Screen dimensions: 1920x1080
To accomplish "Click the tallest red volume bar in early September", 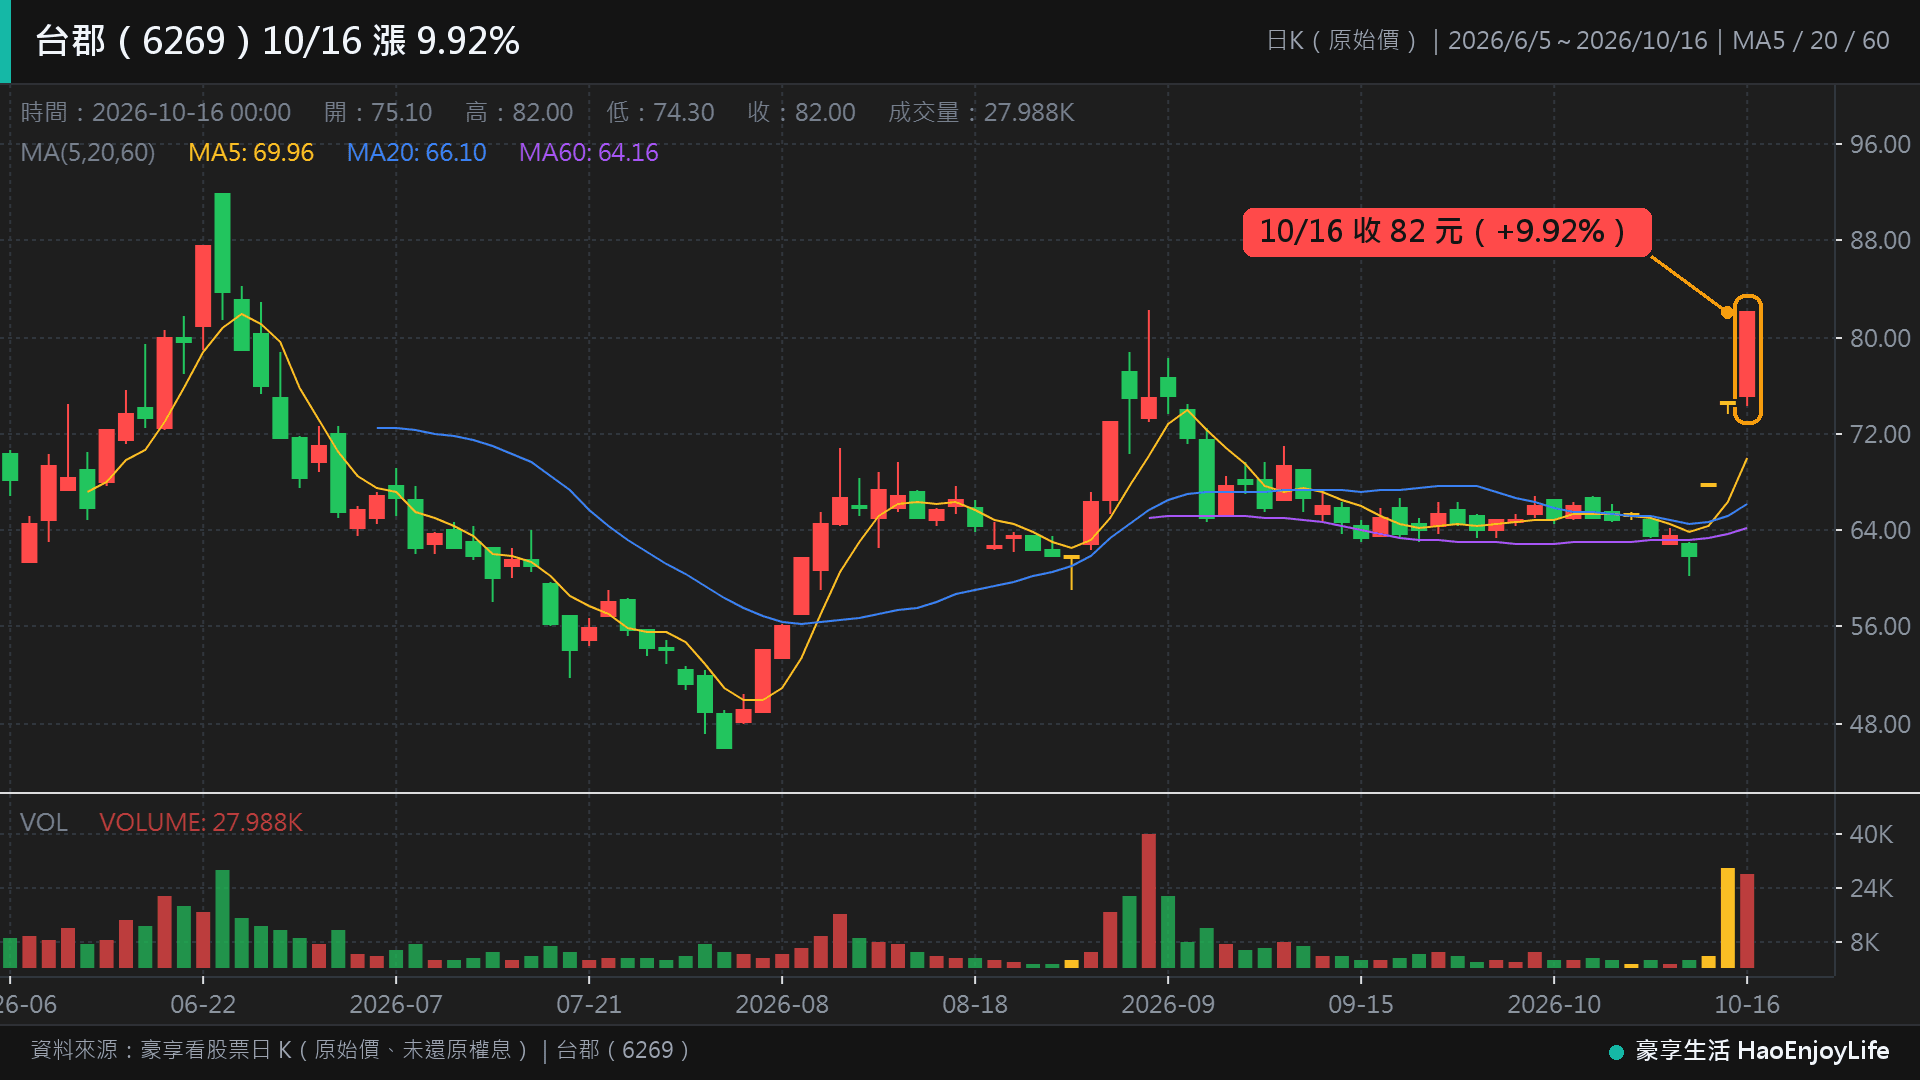I will coord(1148,900).
